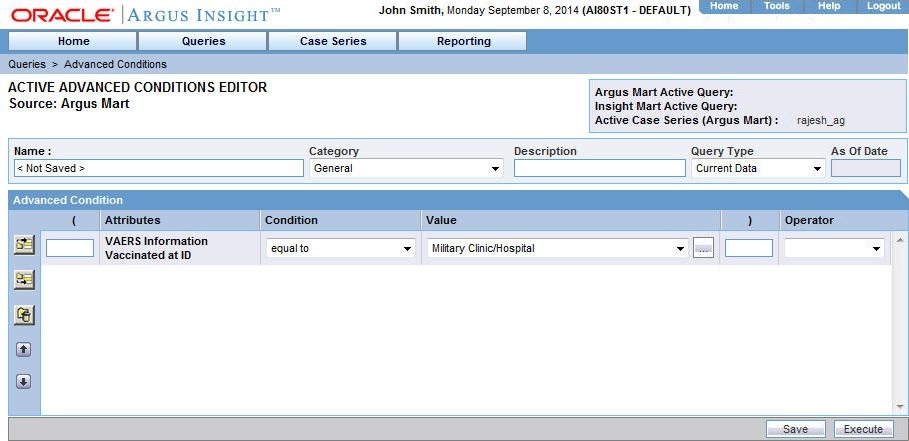Click the Value column header
The height and width of the screenshot is (441, 909).
pyautogui.click(x=441, y=220)
